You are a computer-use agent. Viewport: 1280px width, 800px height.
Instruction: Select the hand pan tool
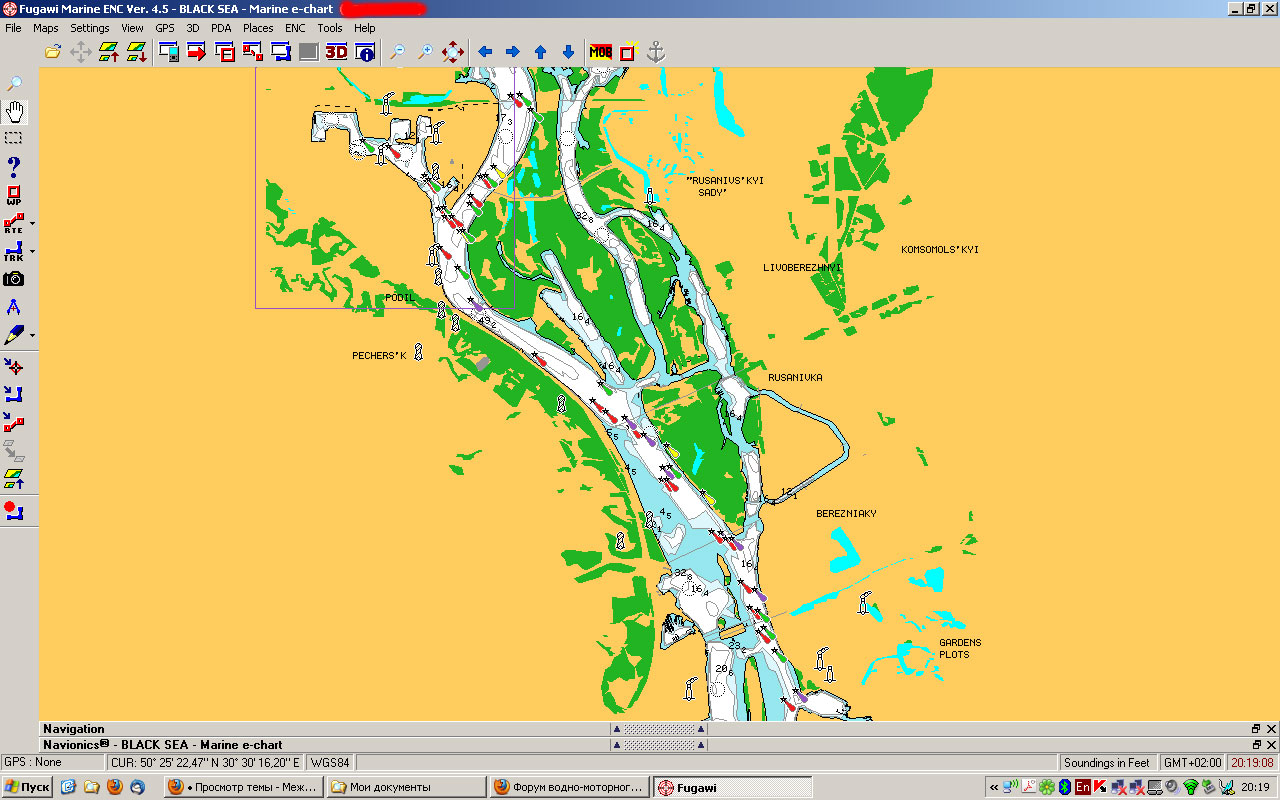14,111
